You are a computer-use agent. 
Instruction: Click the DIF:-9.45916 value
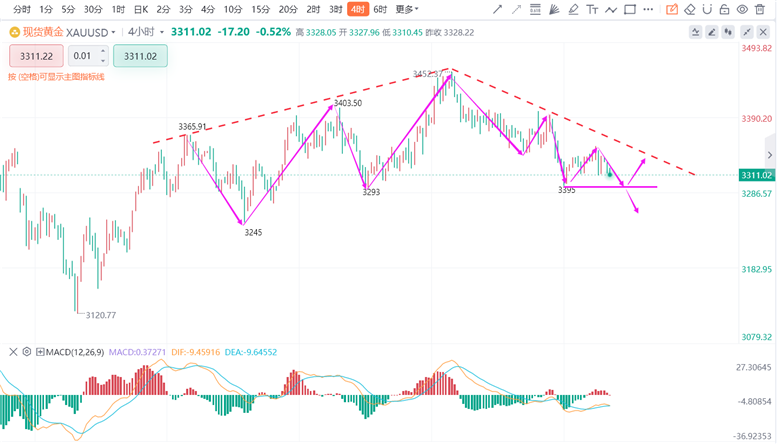pyautogui.click(x=195, y=352)
